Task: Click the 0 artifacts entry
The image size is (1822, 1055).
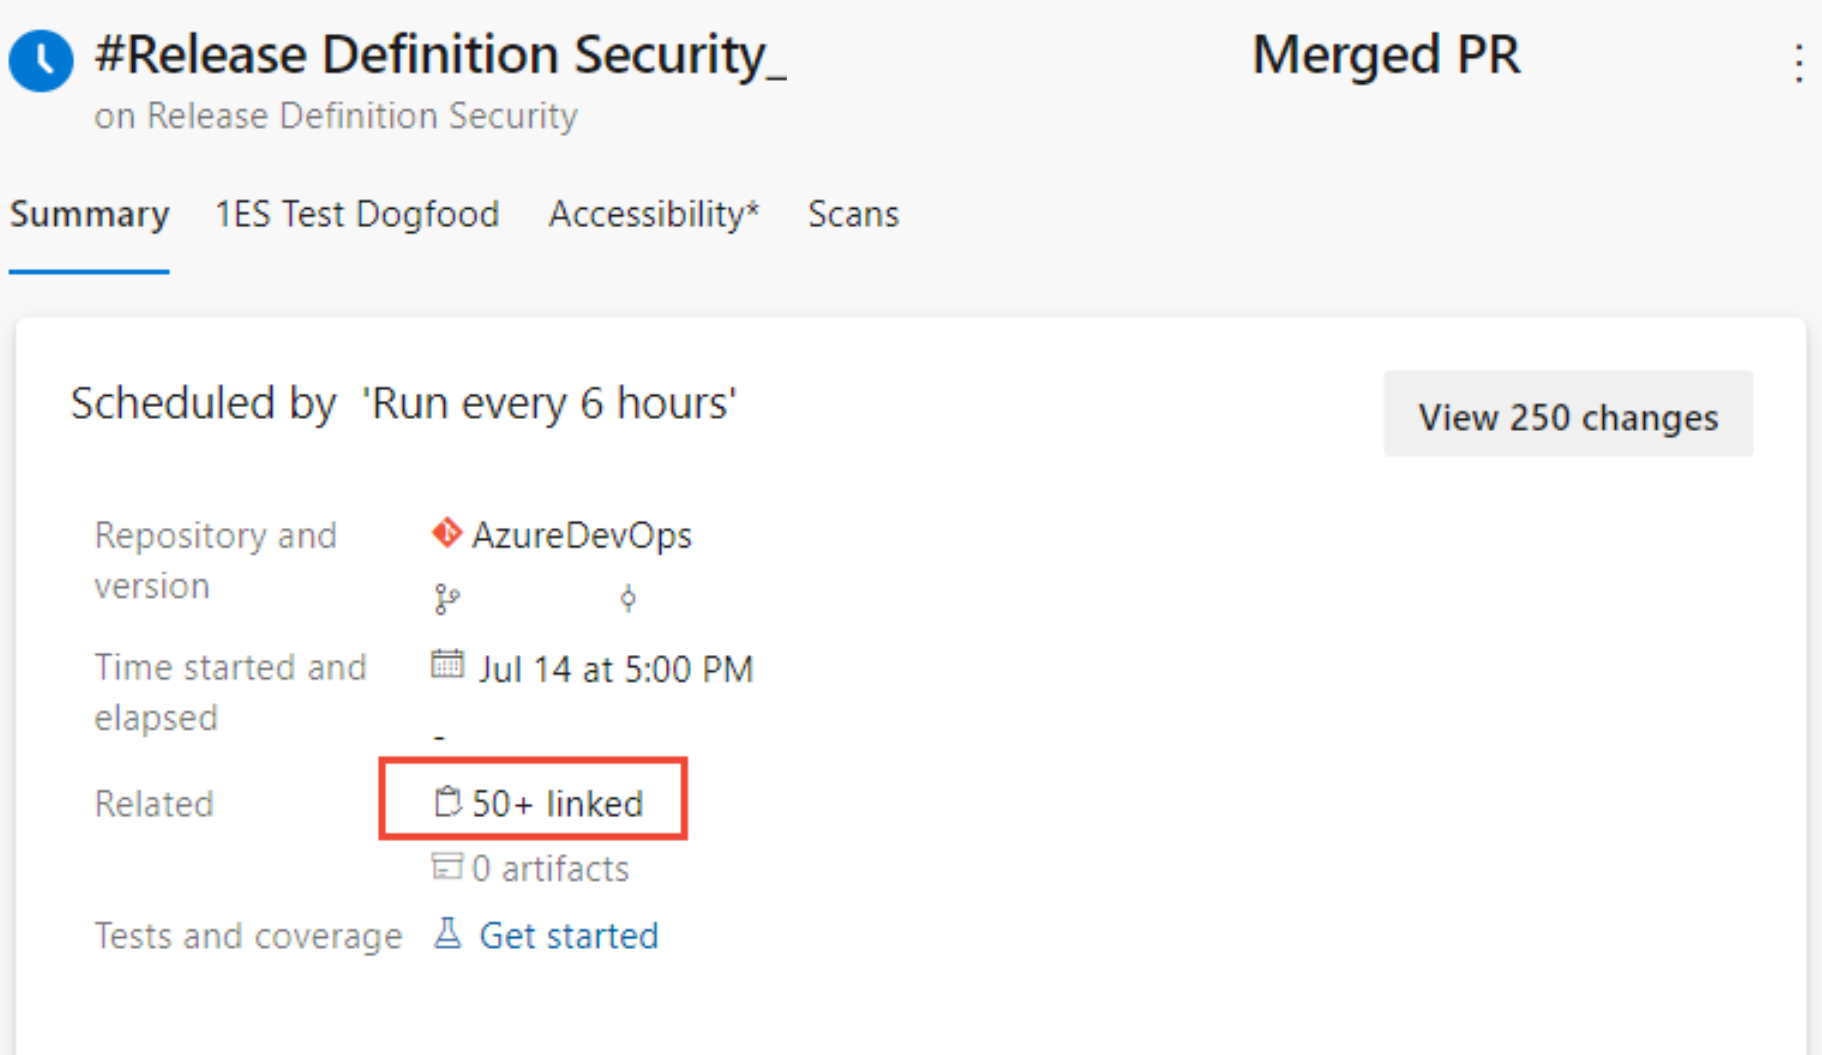Action: click(550, 868)
